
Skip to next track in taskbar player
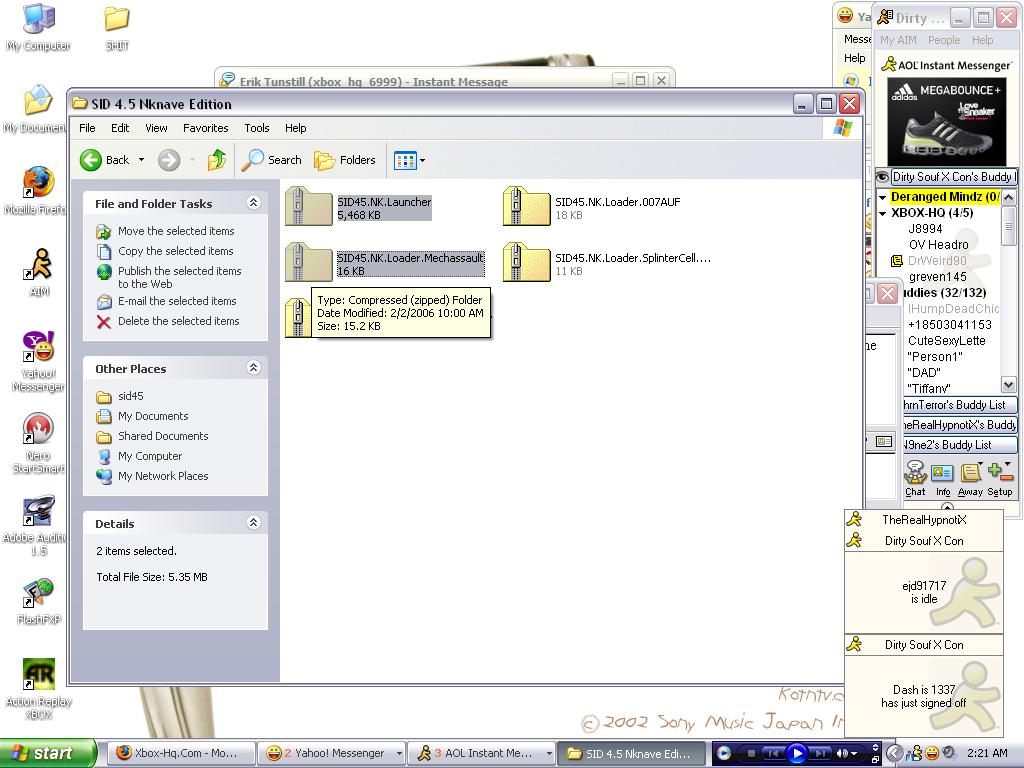pos(820,754)
